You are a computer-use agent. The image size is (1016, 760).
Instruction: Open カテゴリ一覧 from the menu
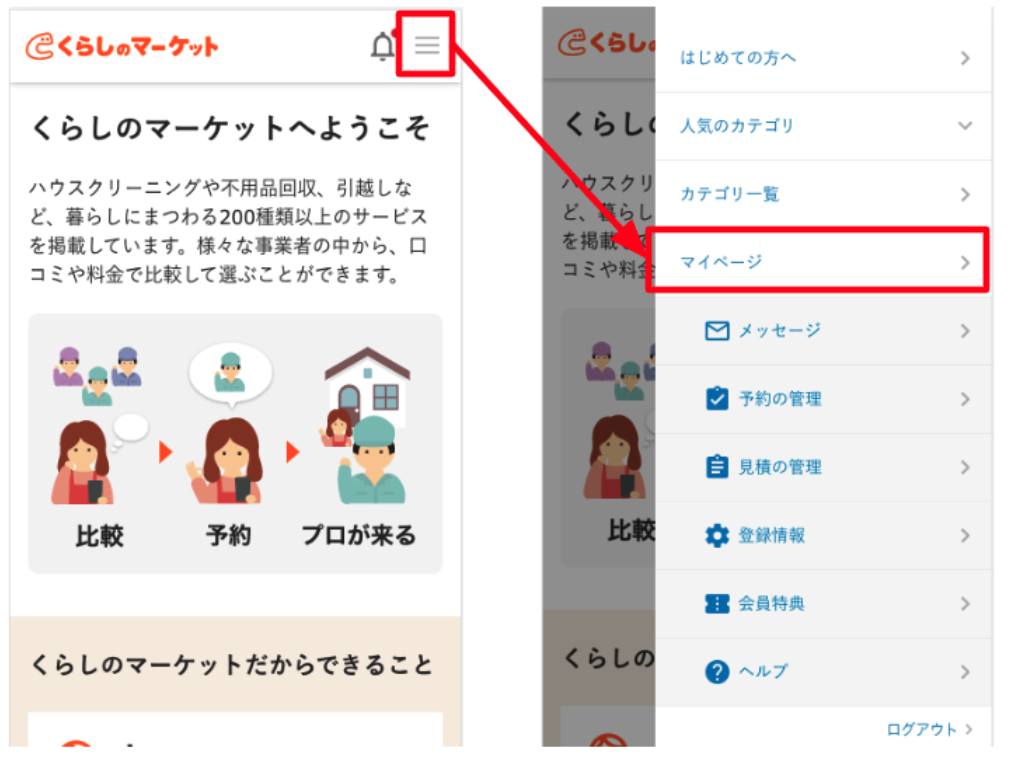[x=824, y=194]
